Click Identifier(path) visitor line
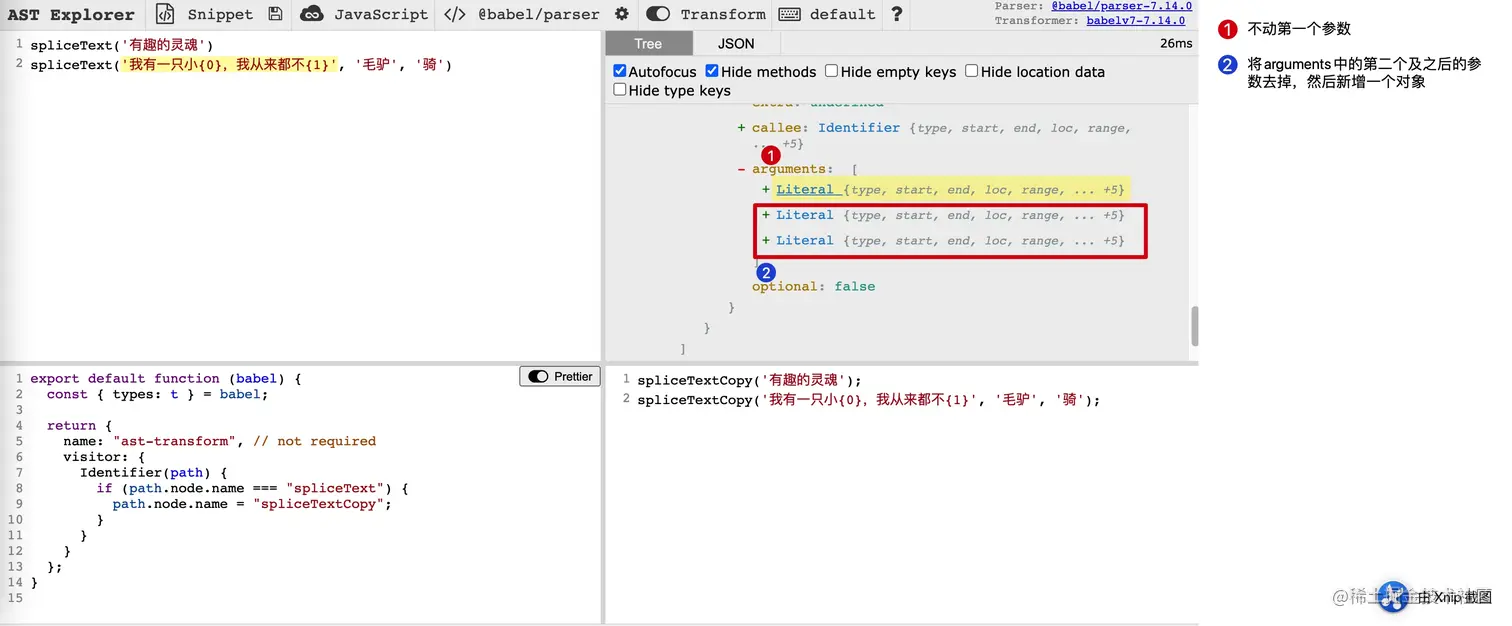1512x626 pixels. (155, 472)
